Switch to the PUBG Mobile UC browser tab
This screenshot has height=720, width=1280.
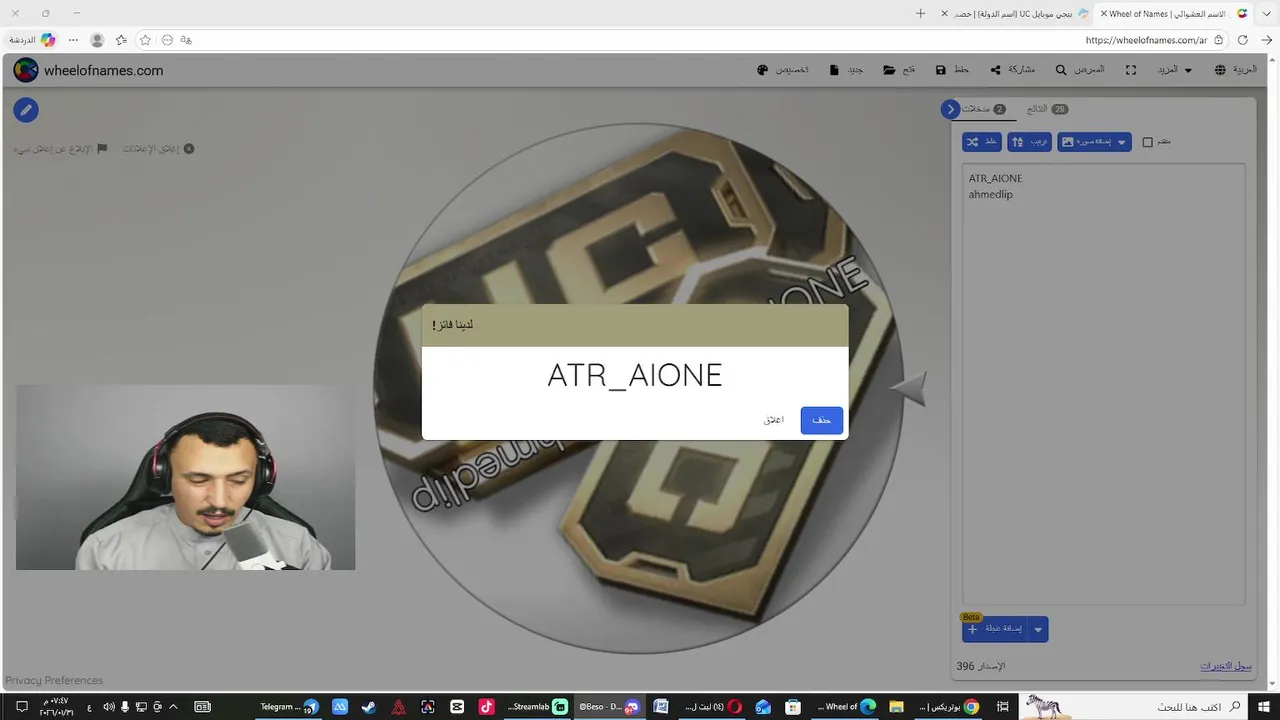[1016, 14]
